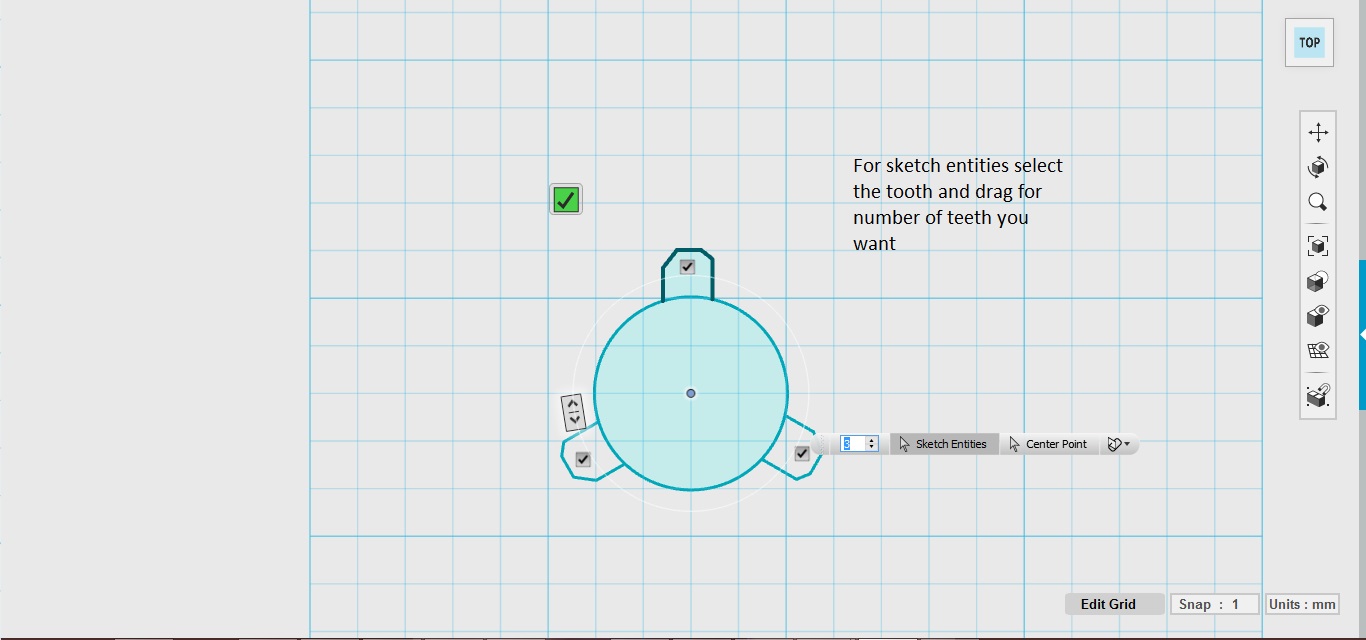Confirm with the green checkmark
This screenshot has height=640, width=1366.
click(565, 199)
